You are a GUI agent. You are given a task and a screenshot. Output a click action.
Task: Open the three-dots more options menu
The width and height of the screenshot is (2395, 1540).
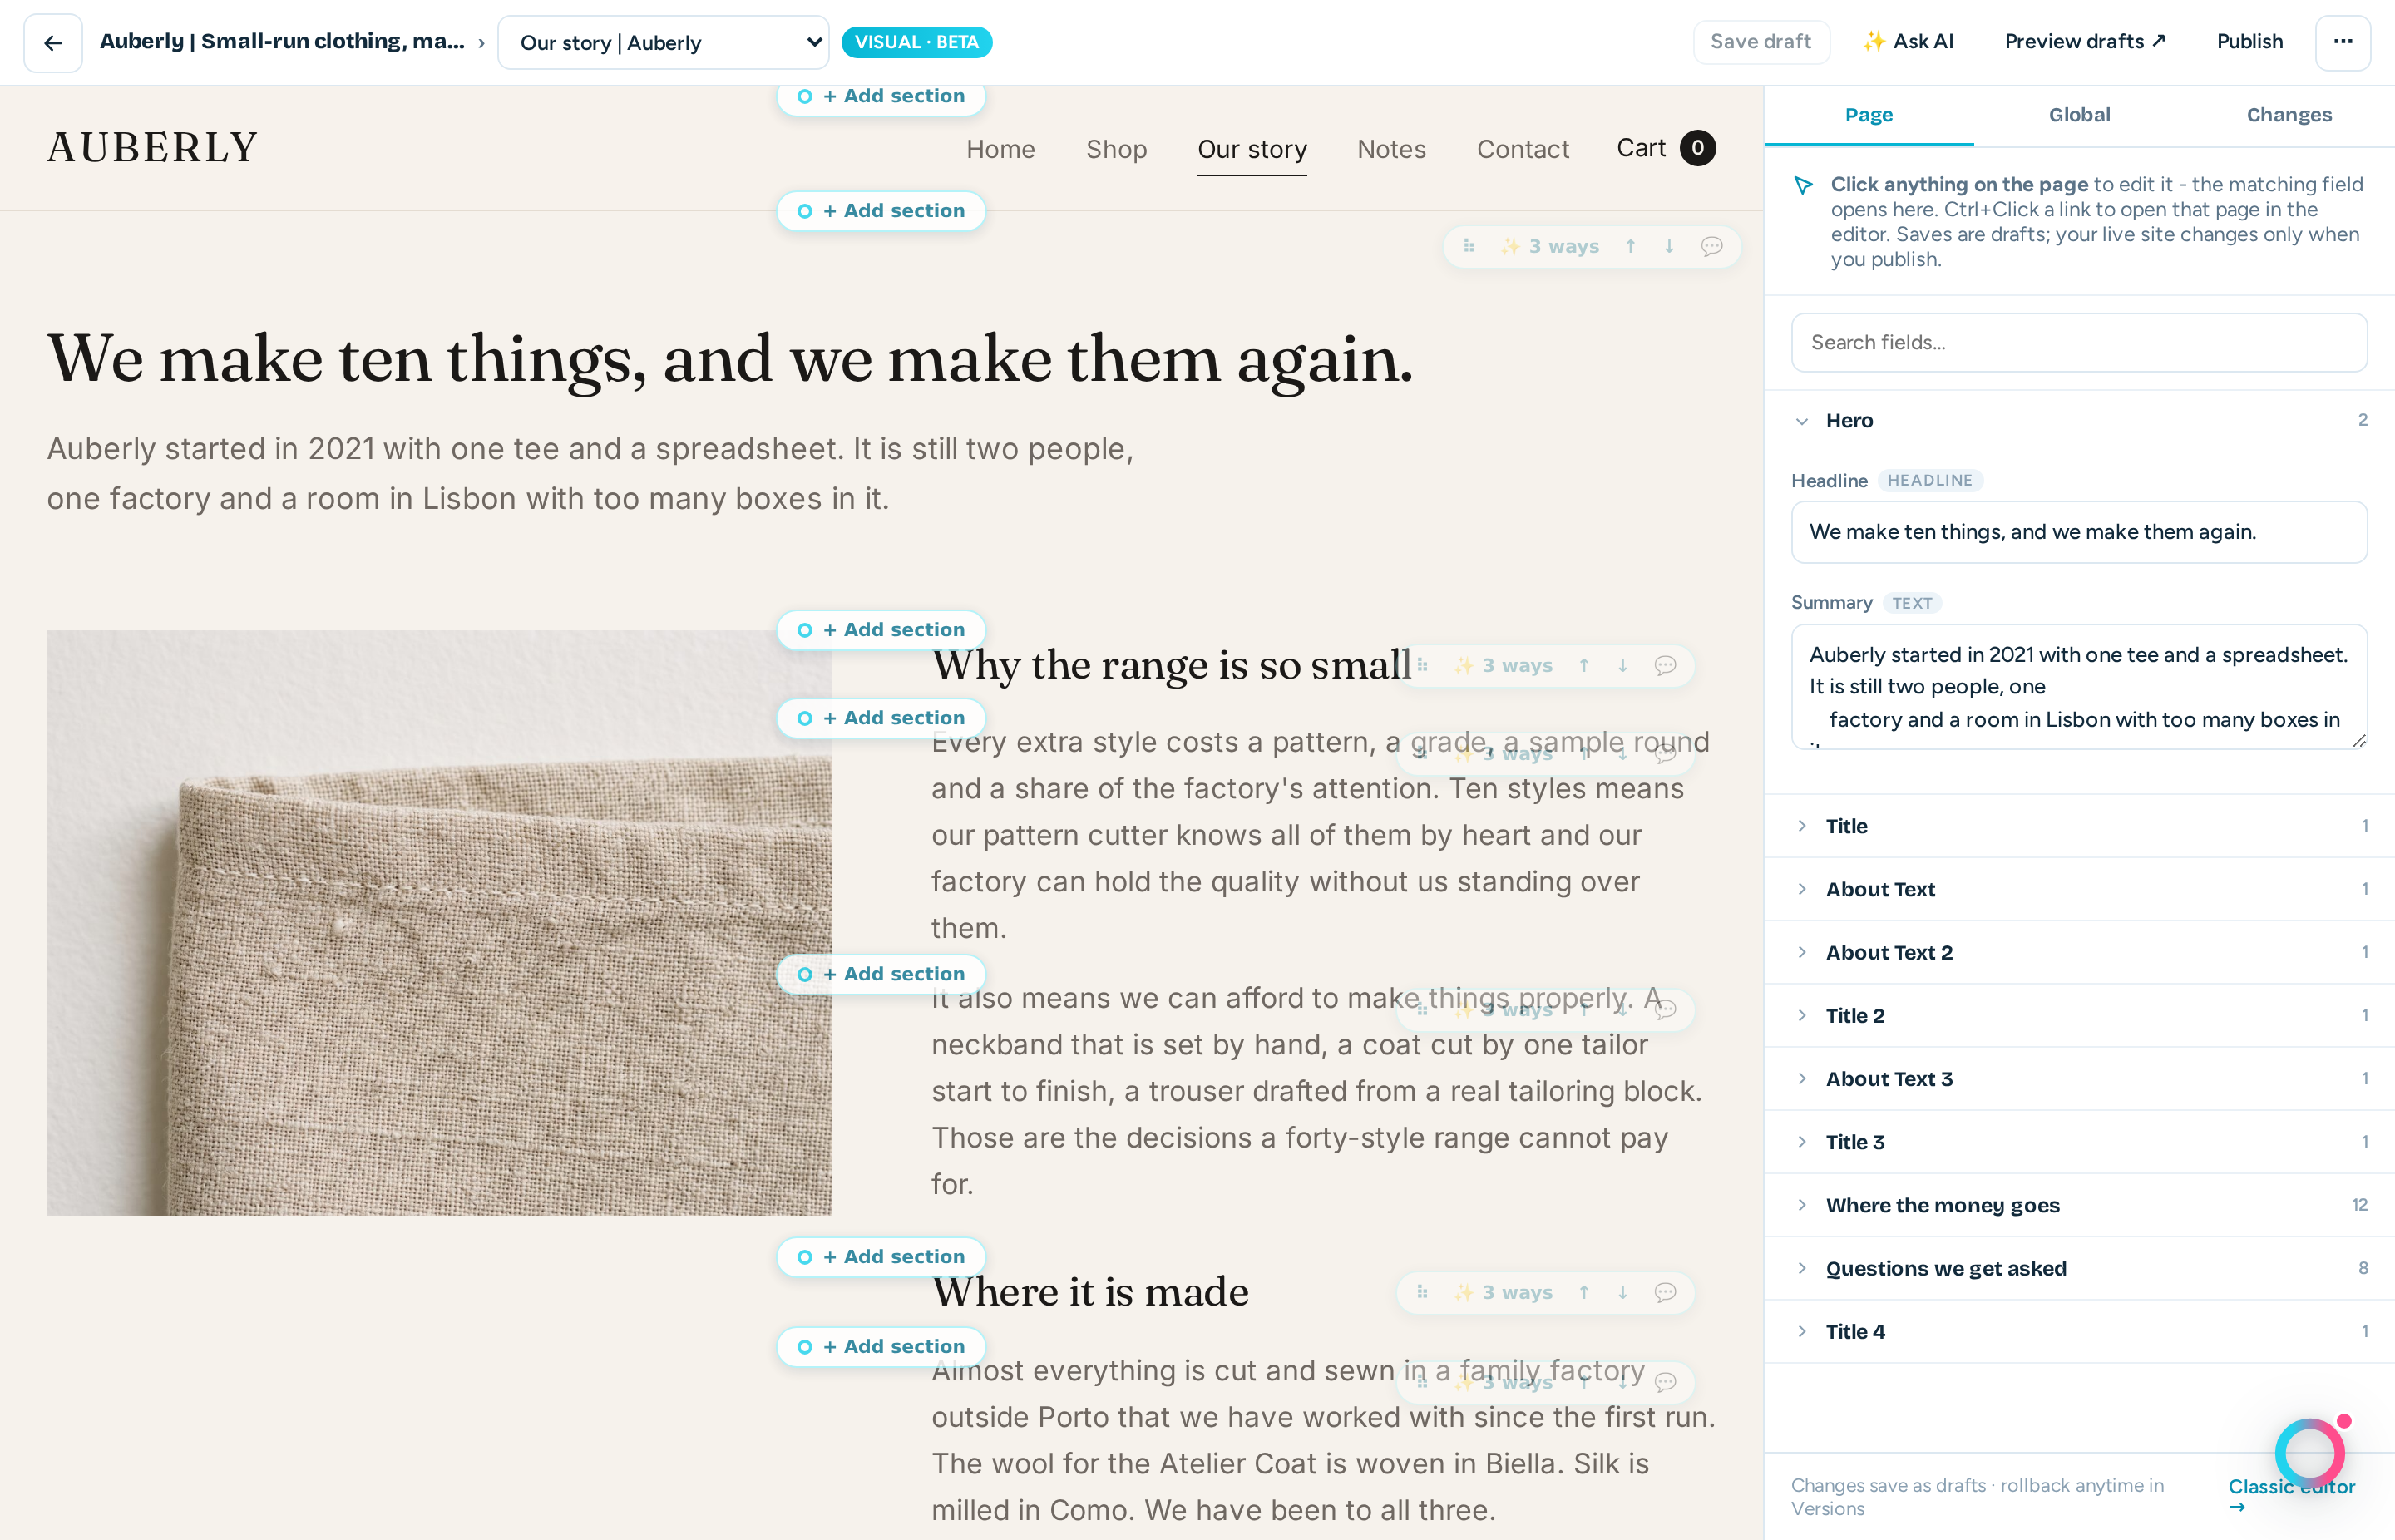pyautogui.click(x=2343, y=42)
